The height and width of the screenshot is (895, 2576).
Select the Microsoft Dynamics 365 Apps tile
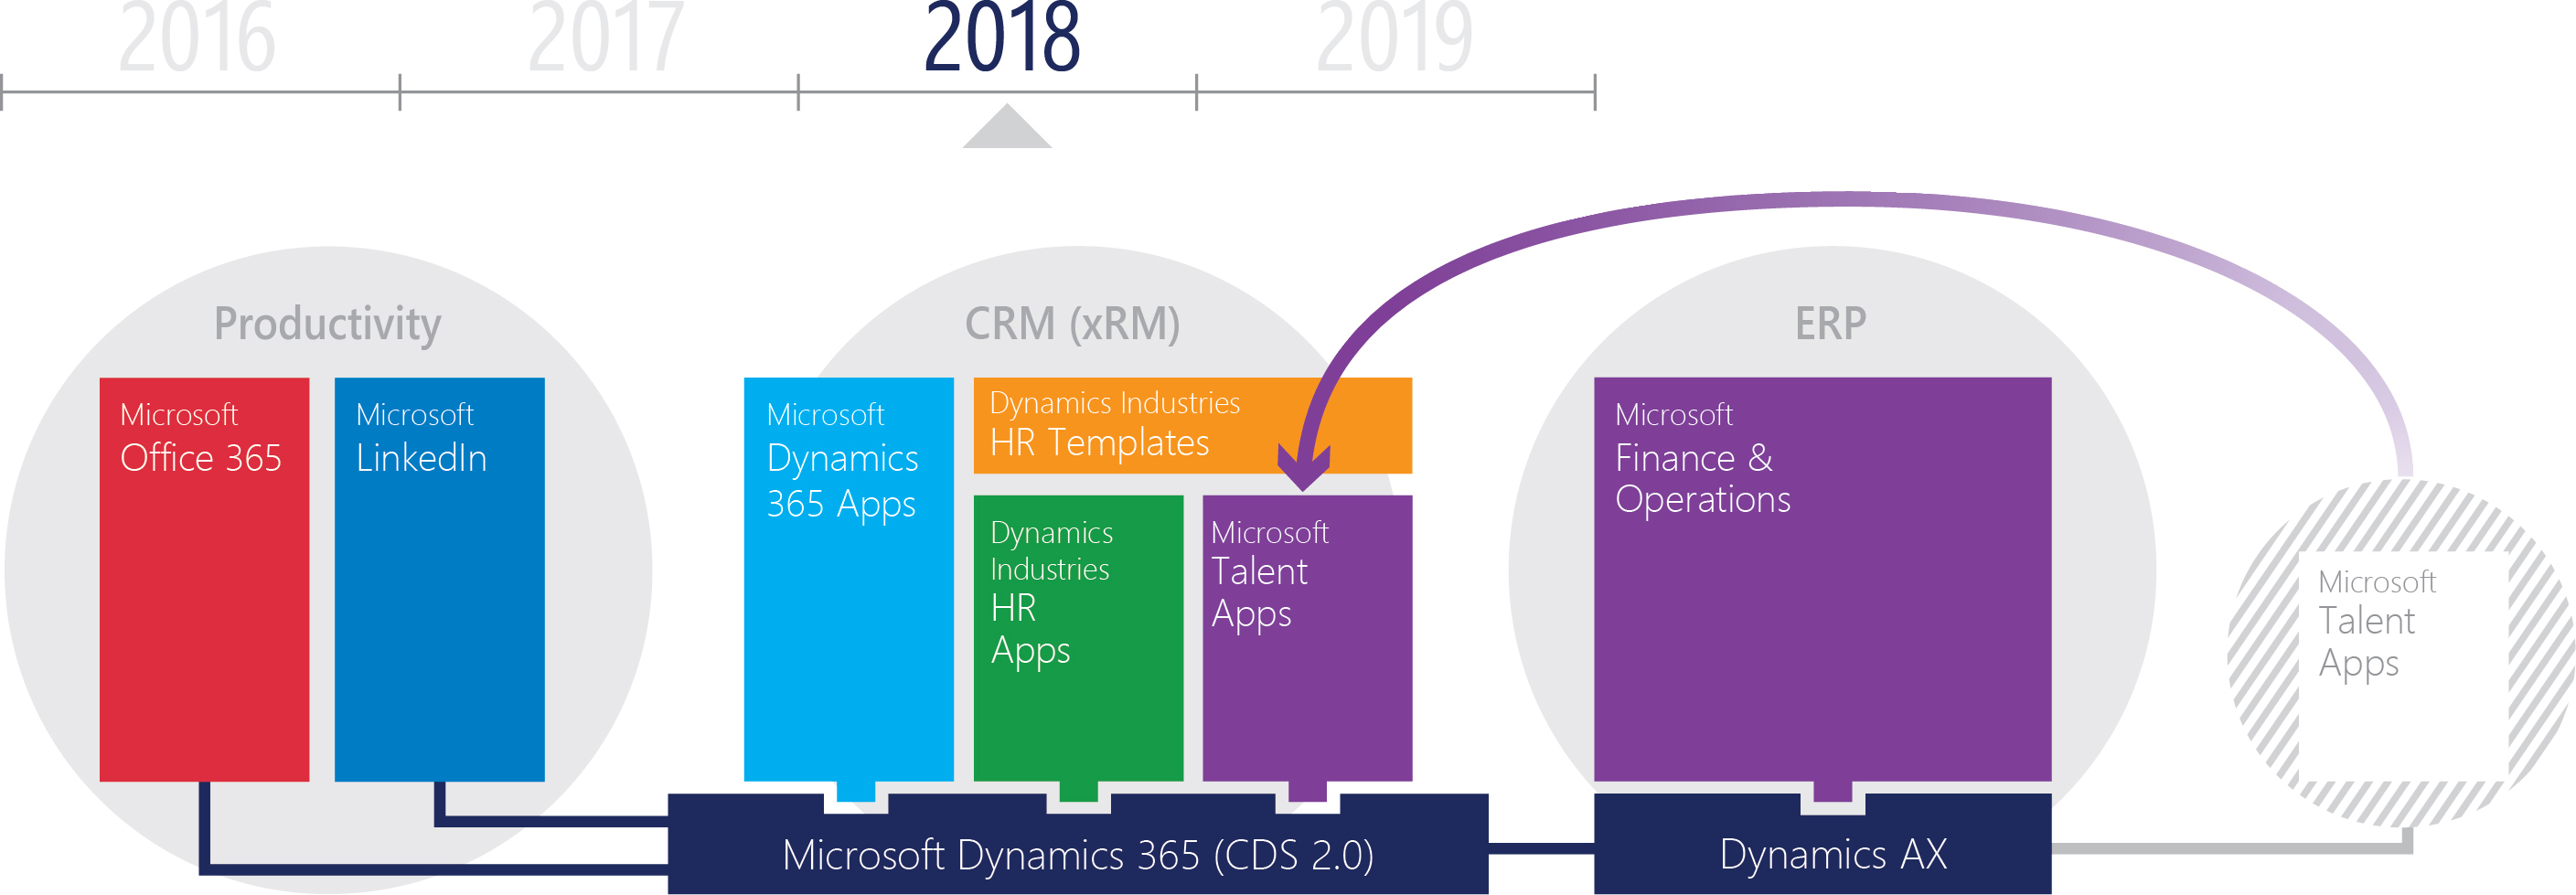point(848,579)
